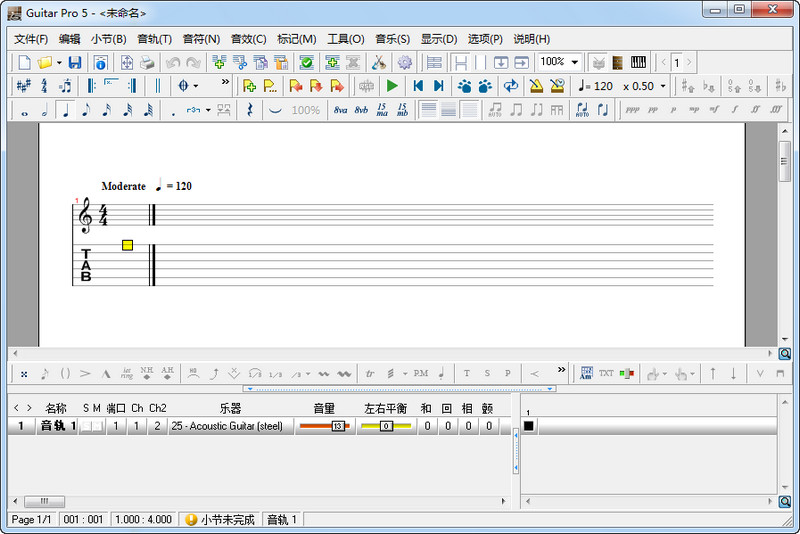The width and height of the screenshot is (800, 534).
Task: Select the quarter note duration
Action: [x=65, y=110]
